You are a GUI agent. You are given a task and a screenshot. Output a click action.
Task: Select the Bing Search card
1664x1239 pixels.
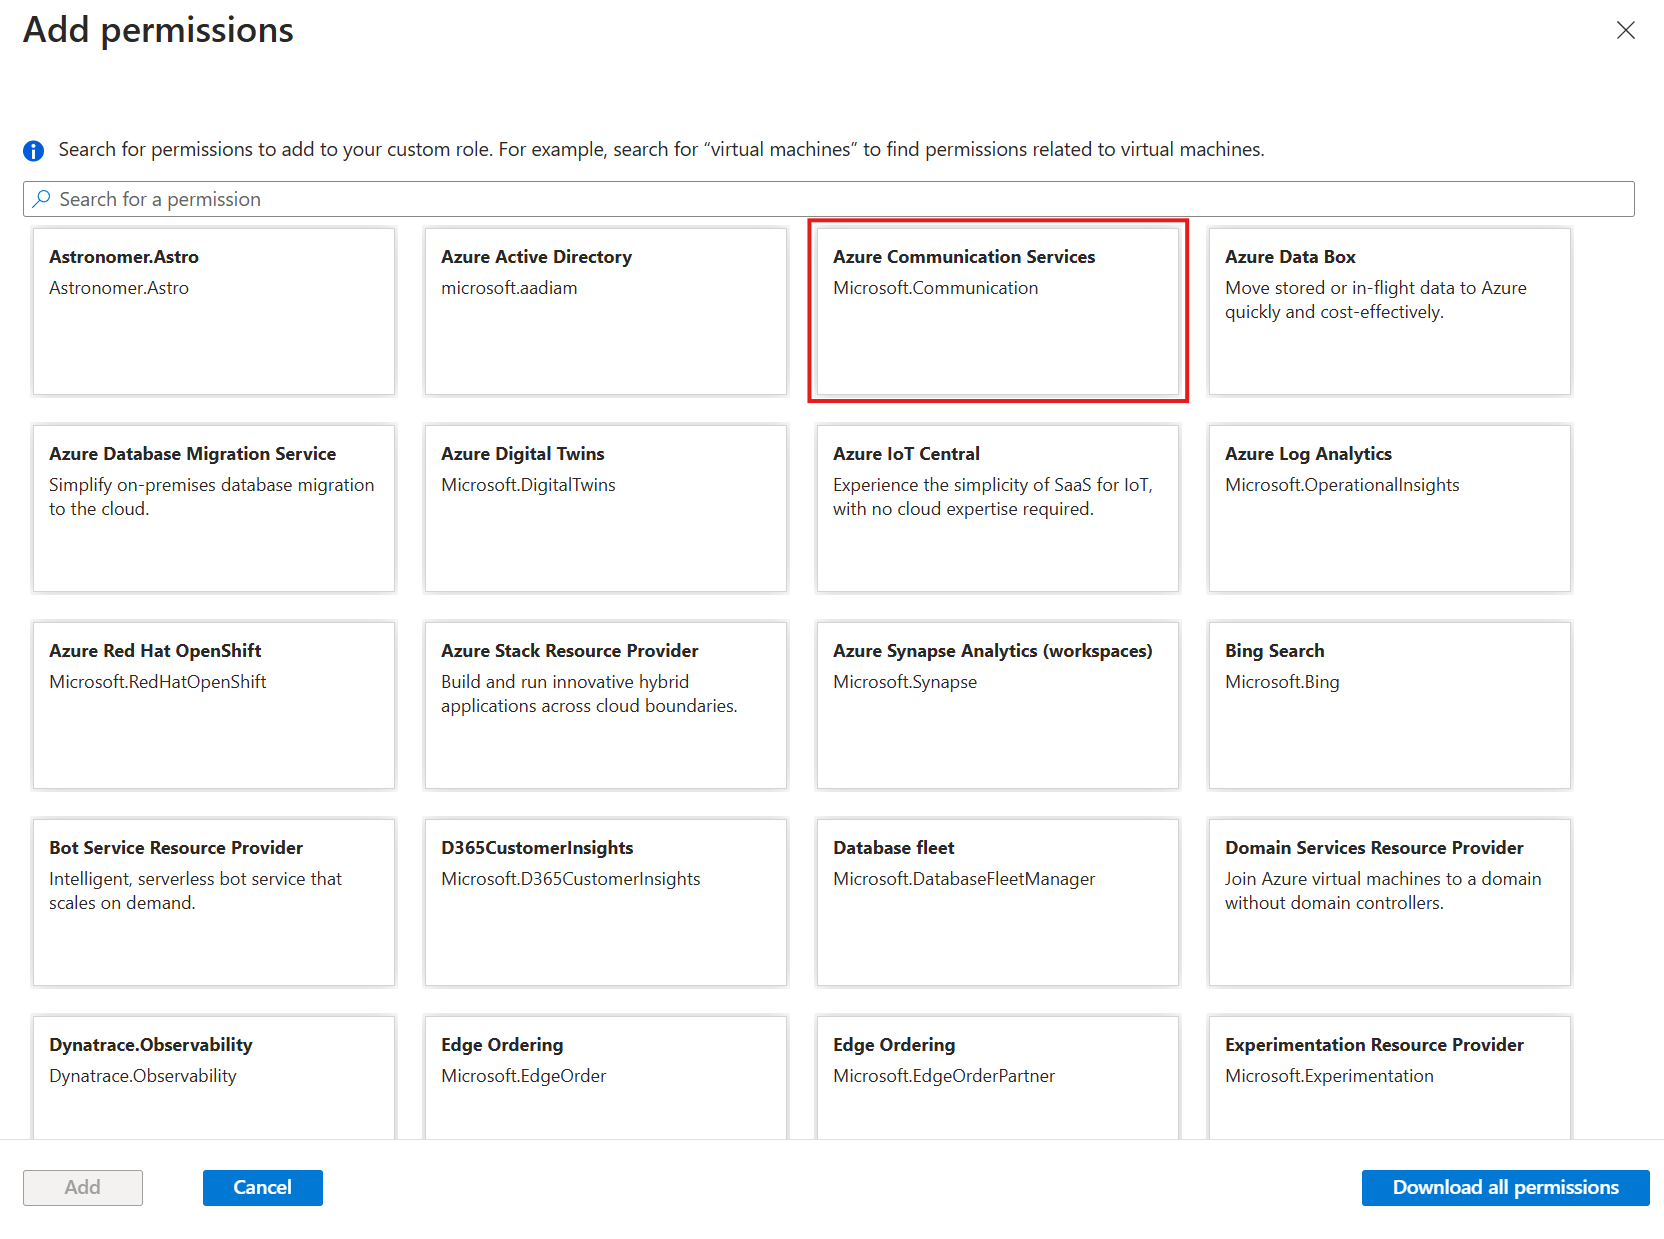(x=1389, y=705)
